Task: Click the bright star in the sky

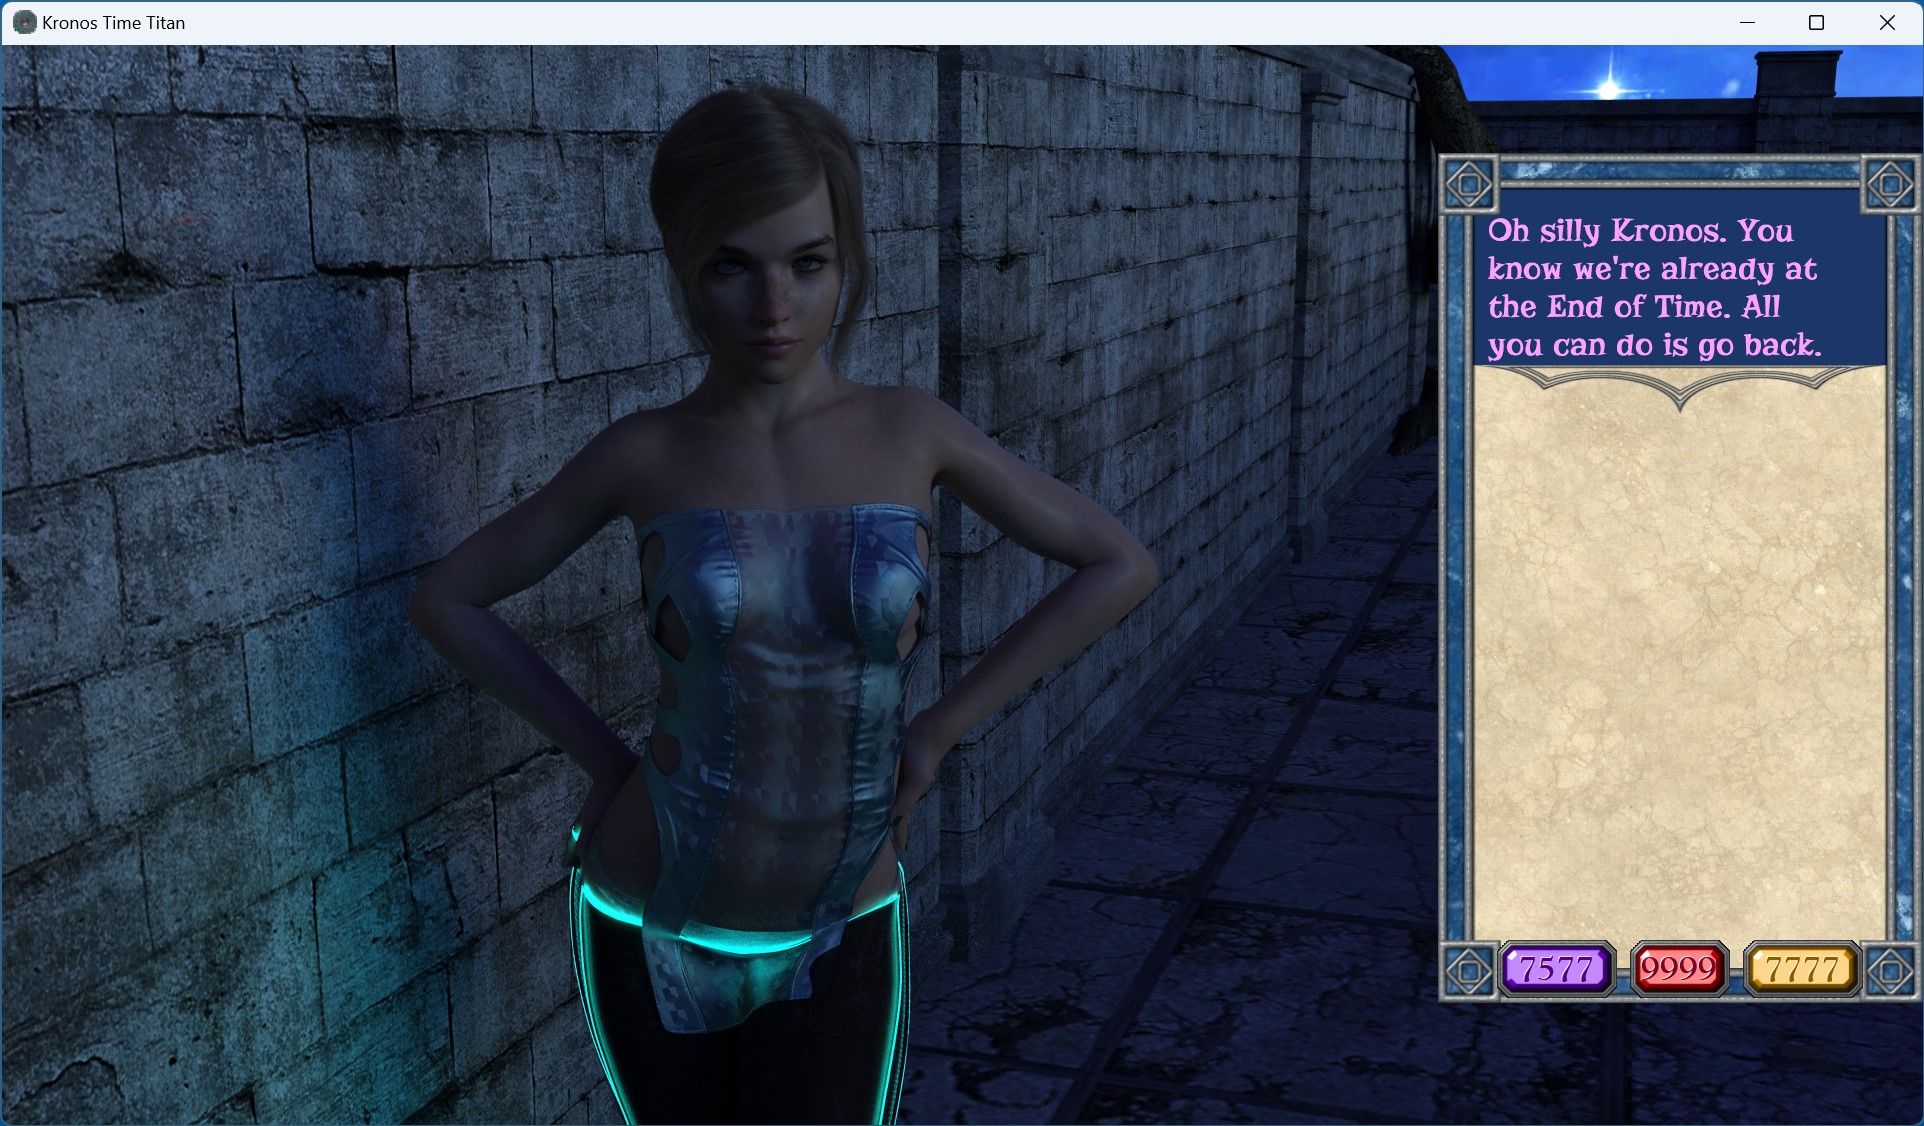Action: [1608, 86]
